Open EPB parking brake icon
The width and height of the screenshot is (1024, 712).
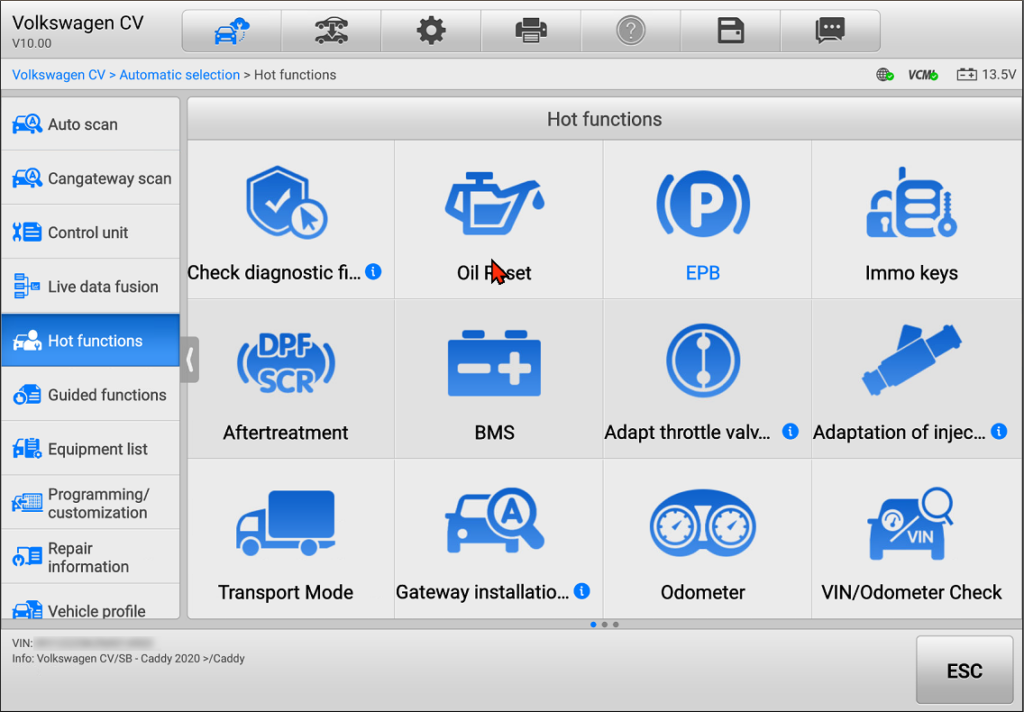pyautogui.click(x=703, y=203)
